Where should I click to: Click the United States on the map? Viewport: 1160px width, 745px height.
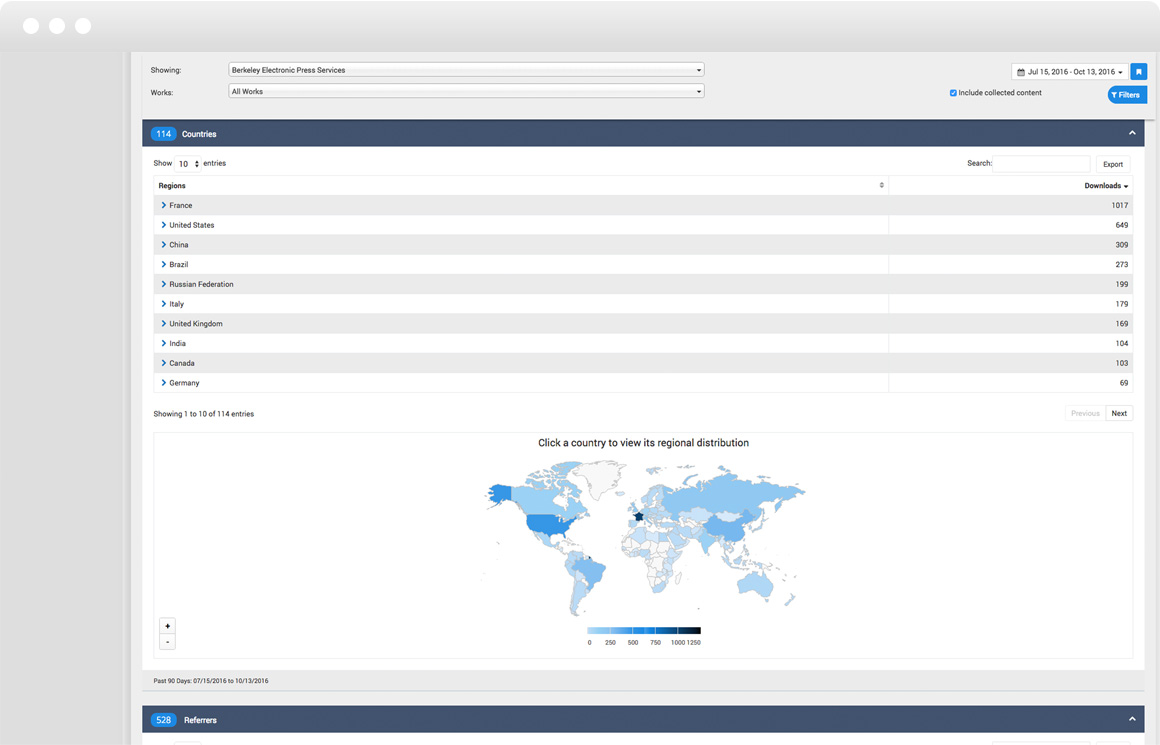point(548,525)
